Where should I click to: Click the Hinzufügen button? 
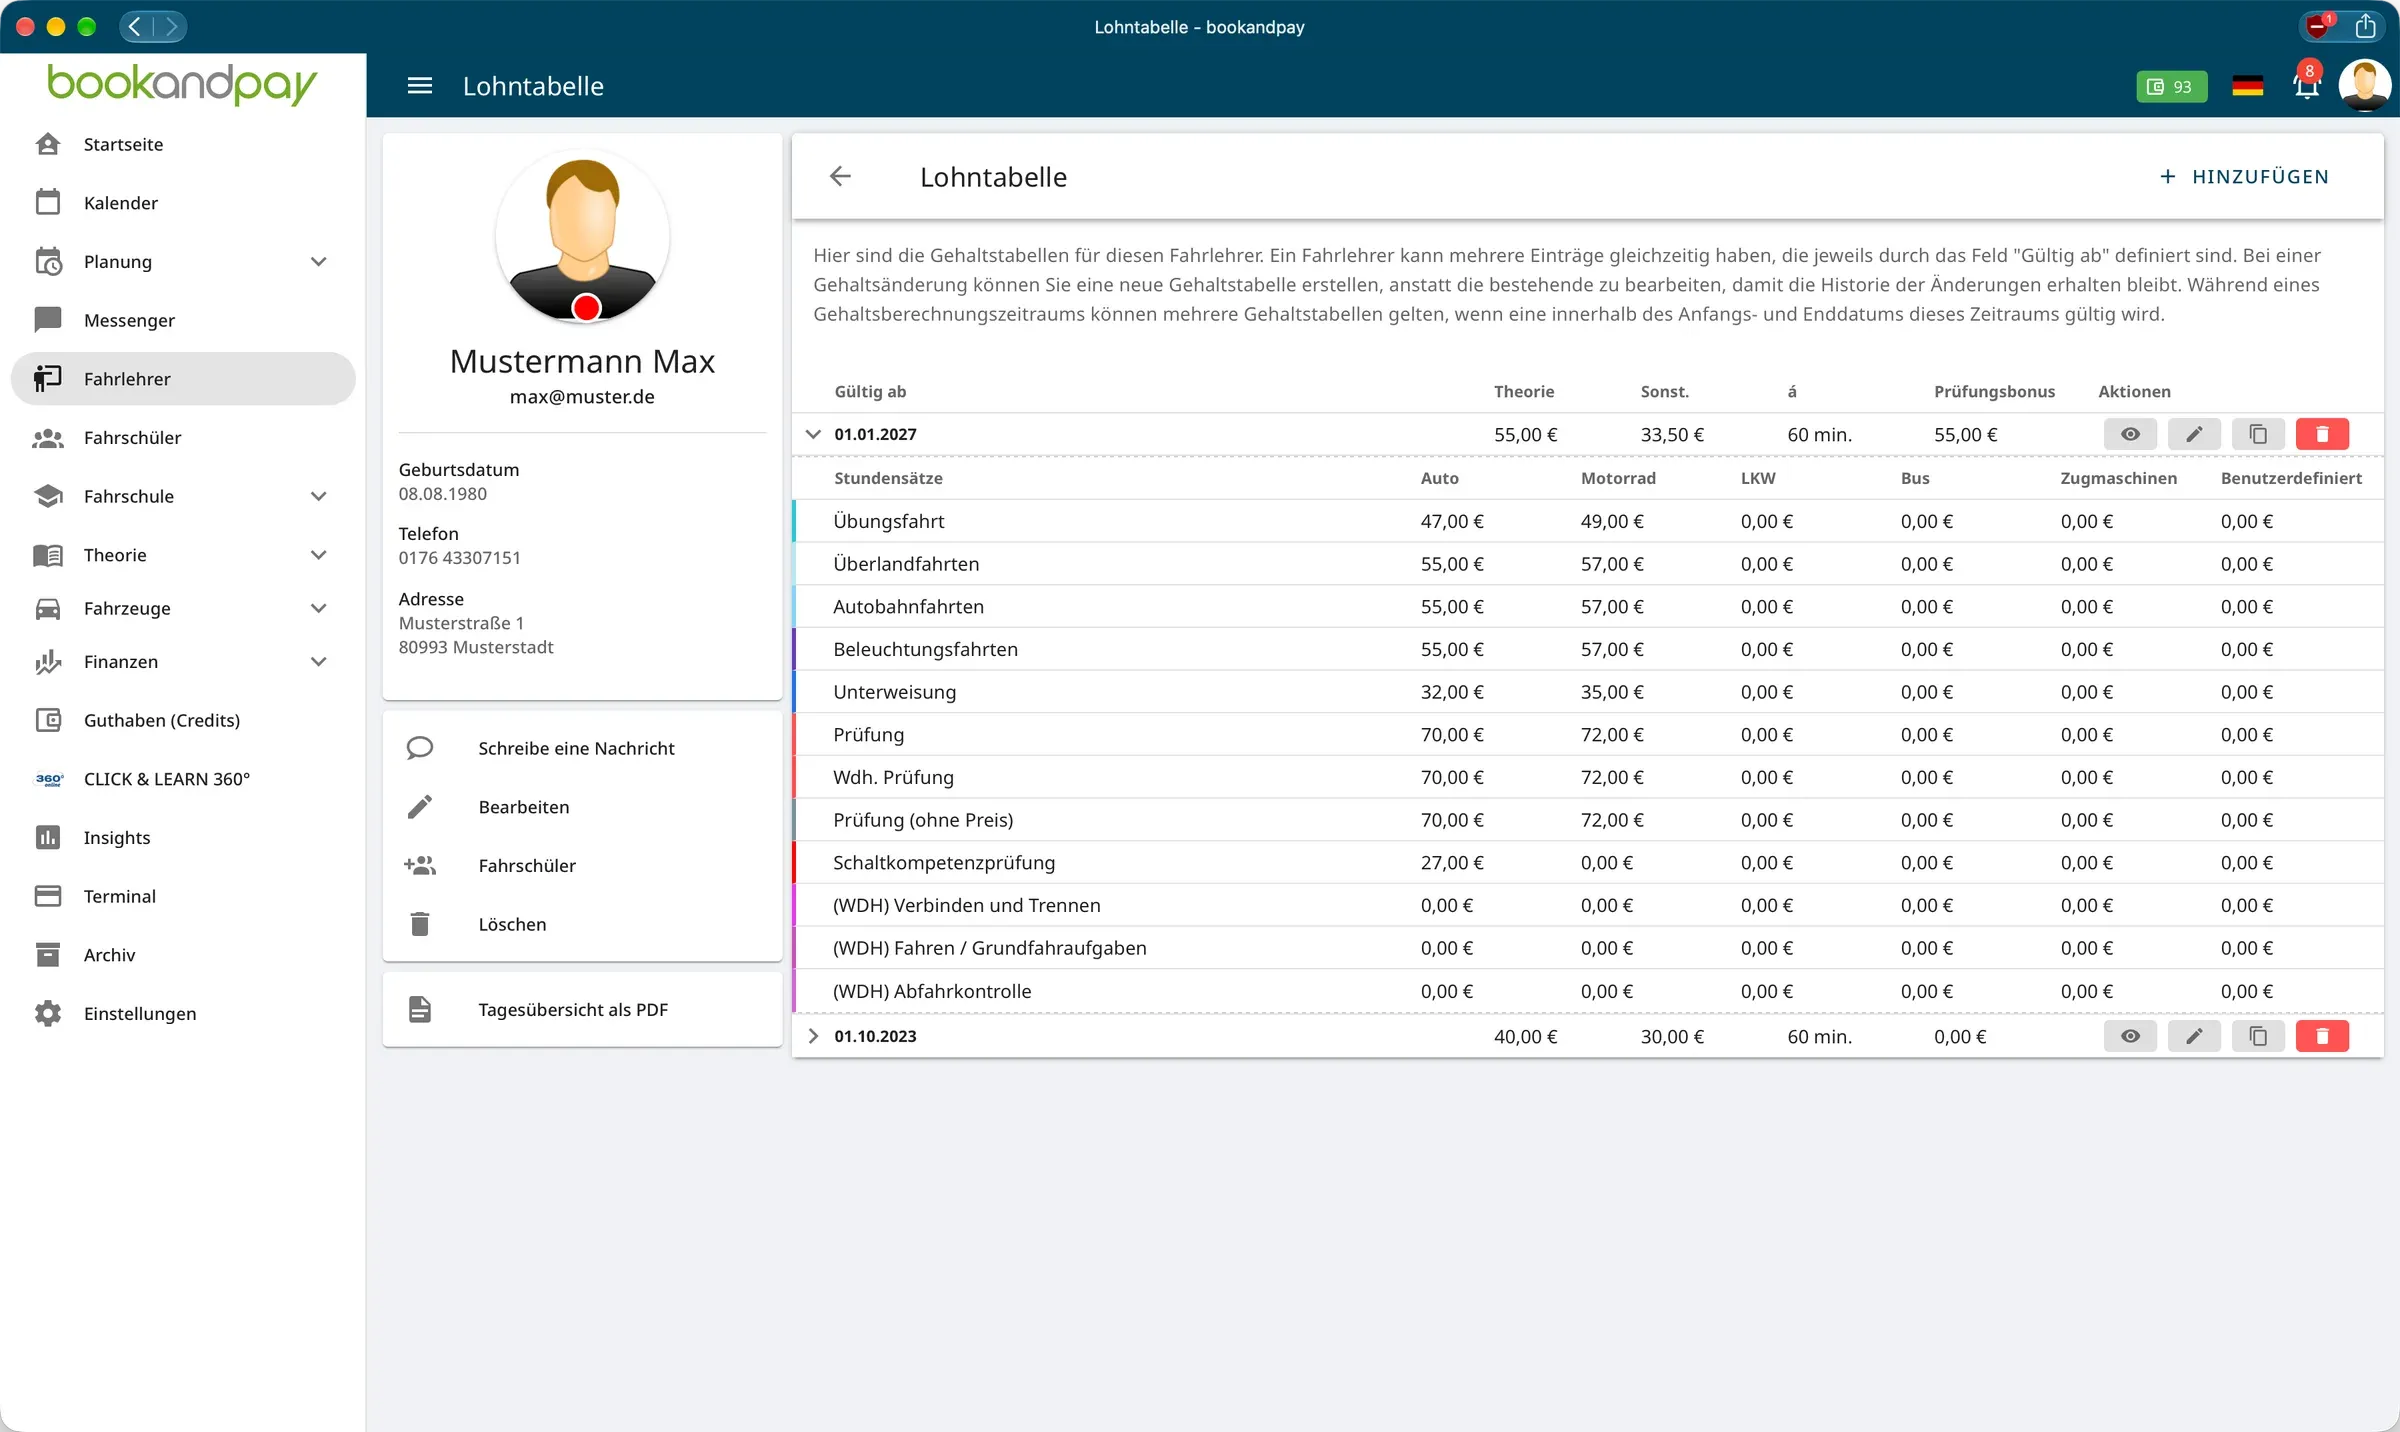2244,177
